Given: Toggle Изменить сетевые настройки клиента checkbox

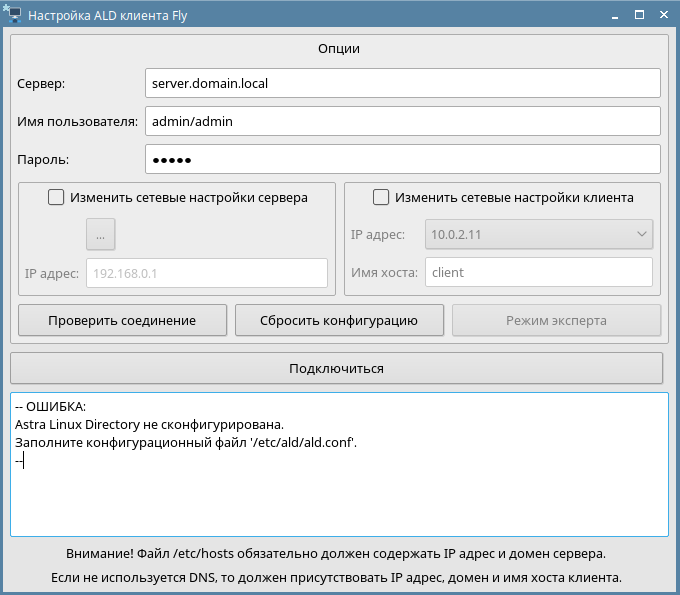Looking at the screenshot, I should click(x=381, y=197).
